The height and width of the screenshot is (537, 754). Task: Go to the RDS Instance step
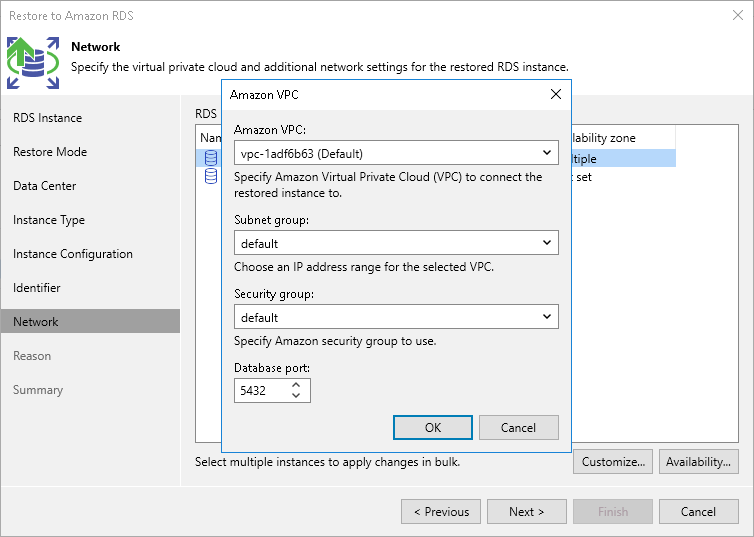pos(47,118)
